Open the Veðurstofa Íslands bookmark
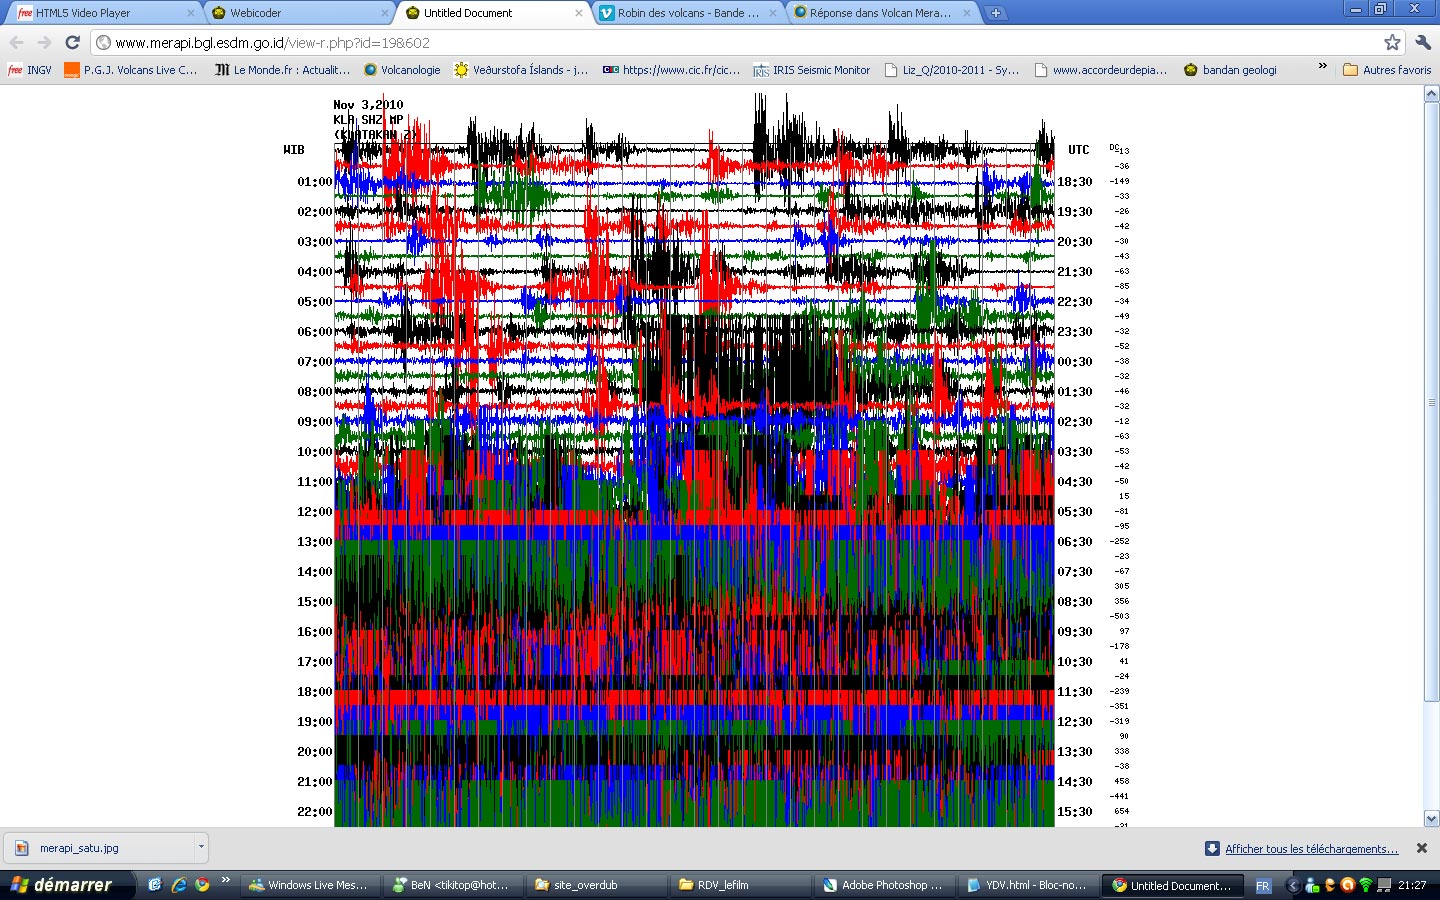 tap(521, 70)
